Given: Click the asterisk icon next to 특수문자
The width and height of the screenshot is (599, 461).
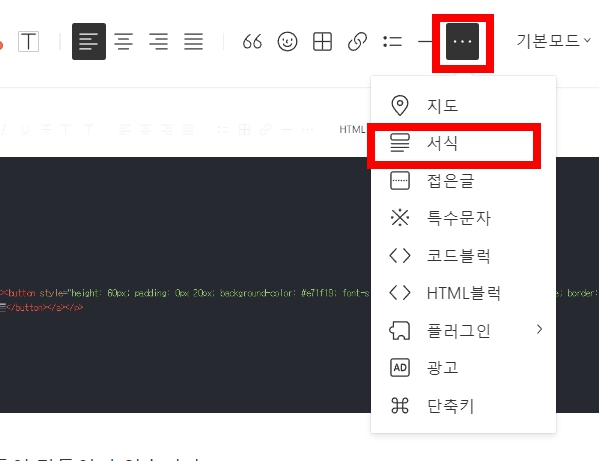Looking at the screenshot, I should click(x=400, y=218).
